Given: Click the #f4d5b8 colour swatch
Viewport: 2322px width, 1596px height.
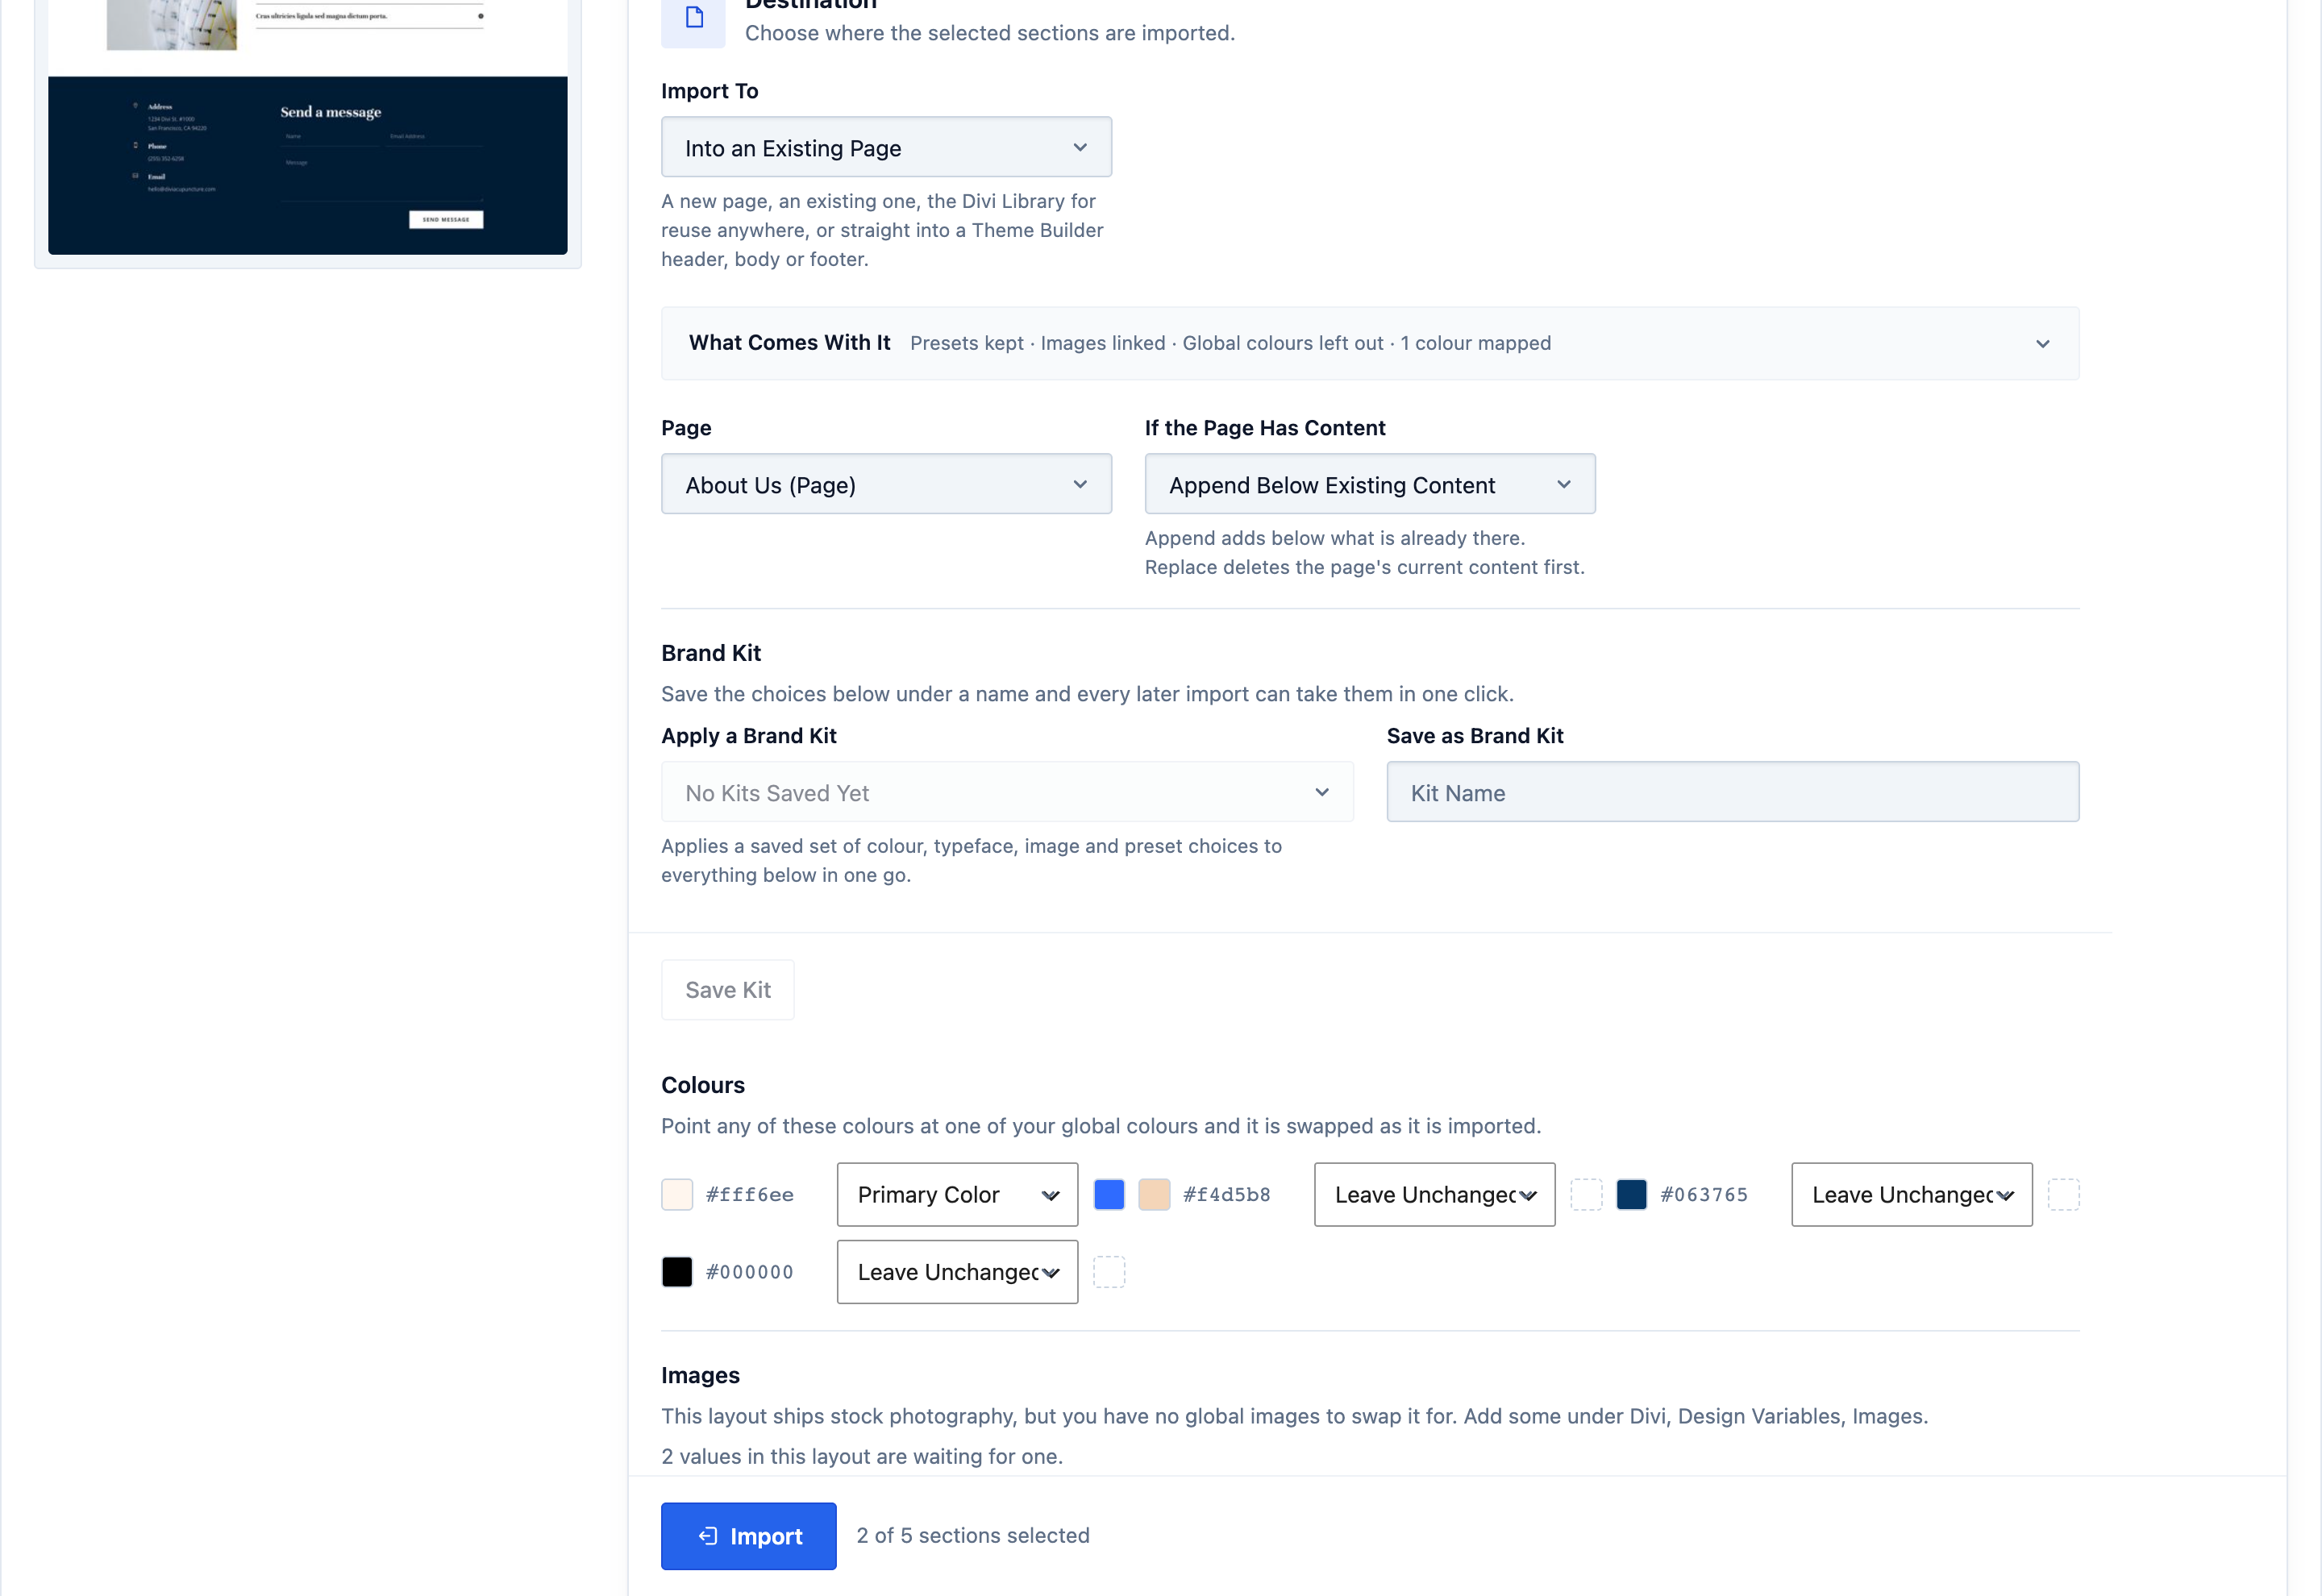Looking at the screenshot, I should pyautogui.click(x=1154, y=1194).
